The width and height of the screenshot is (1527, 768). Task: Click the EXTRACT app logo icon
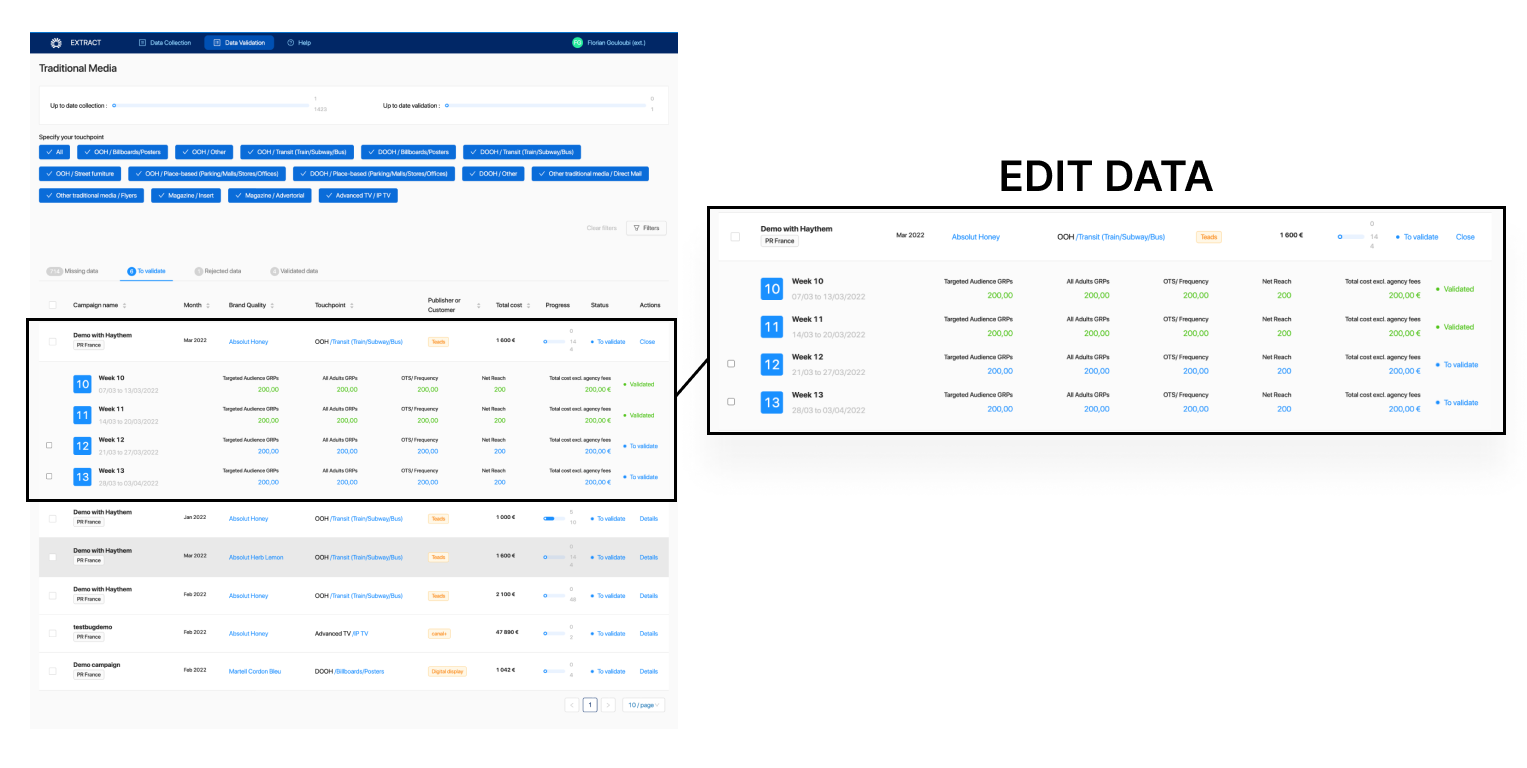coord(56,42)
